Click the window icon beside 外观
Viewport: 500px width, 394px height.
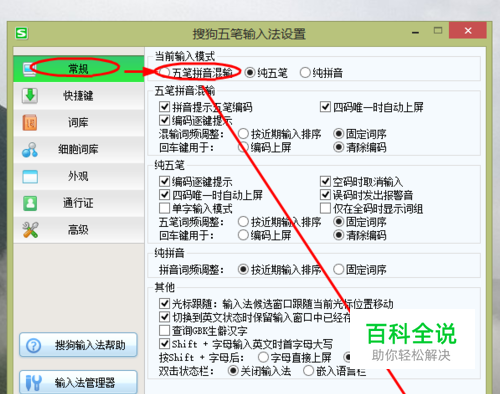(30, 176)
